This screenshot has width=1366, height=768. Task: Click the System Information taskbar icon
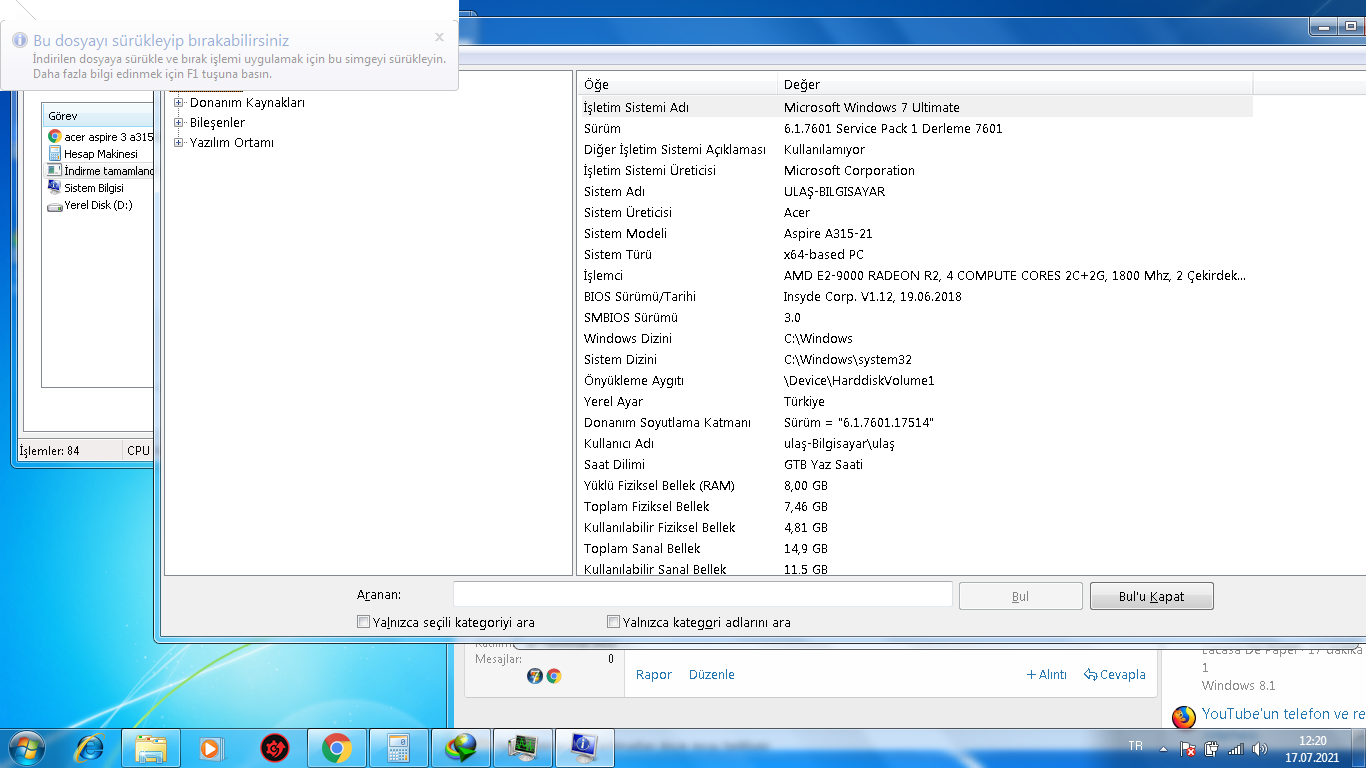tap(585, 748)
